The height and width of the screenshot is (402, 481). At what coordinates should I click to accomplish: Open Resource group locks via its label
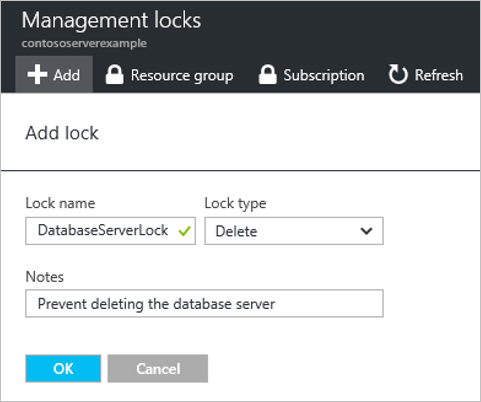(182, 76)
